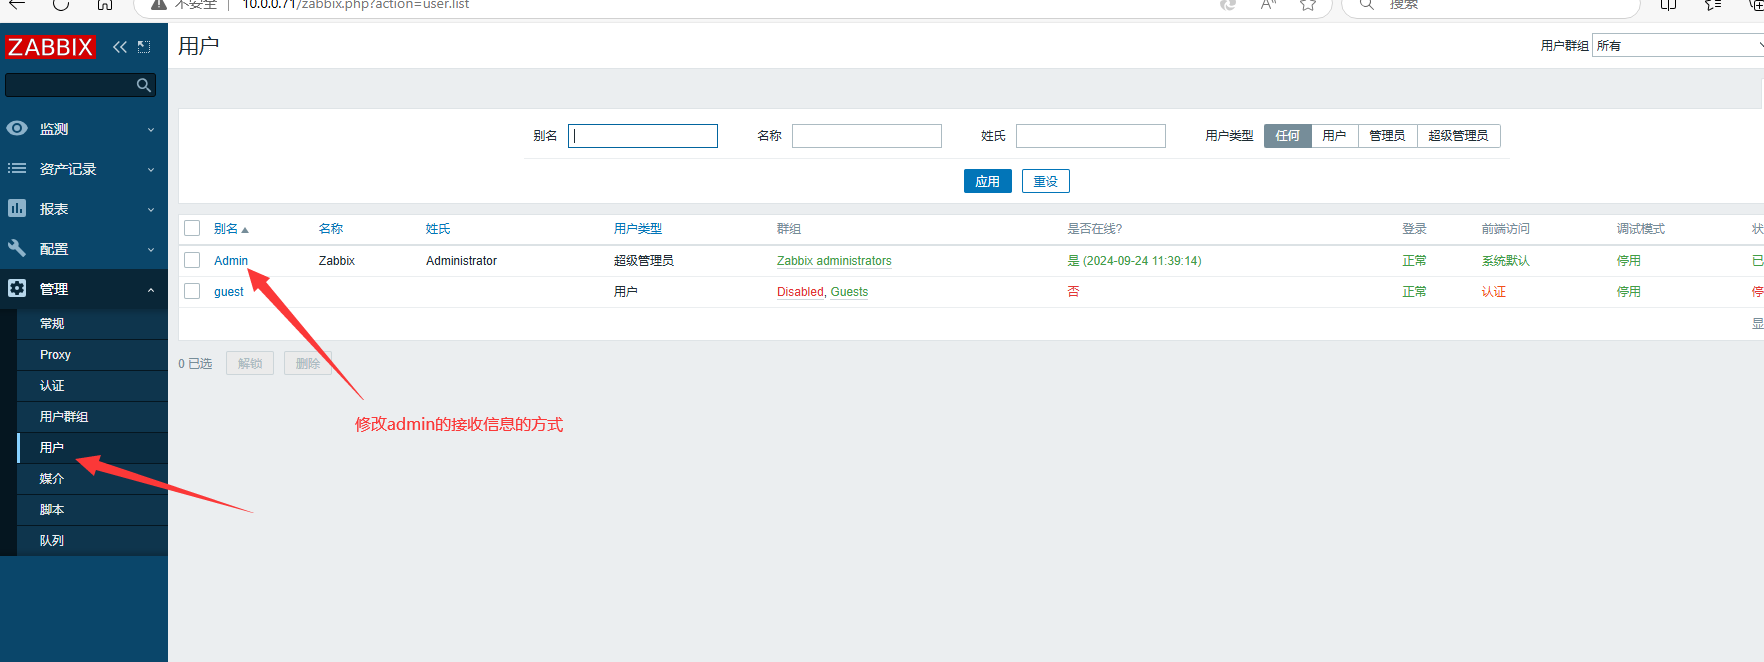Click the read aloud icon in address bar
Viewport: 1764px width, 662px height.
coord(1268,4)
